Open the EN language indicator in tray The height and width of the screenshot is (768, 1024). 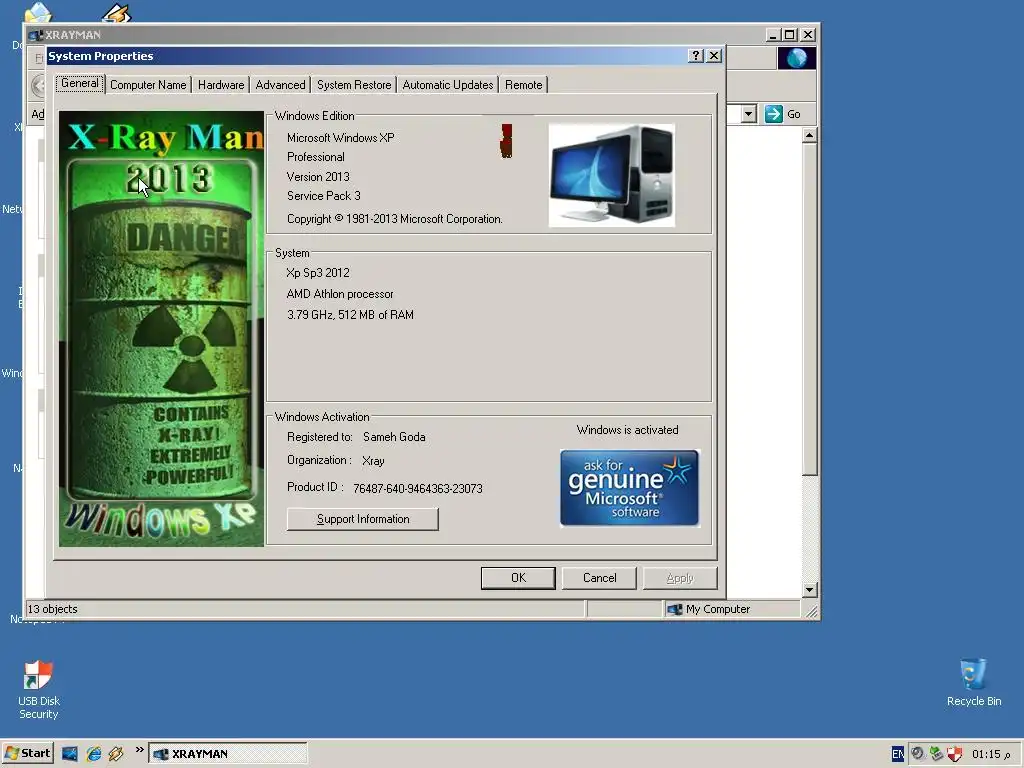[898, 754]
